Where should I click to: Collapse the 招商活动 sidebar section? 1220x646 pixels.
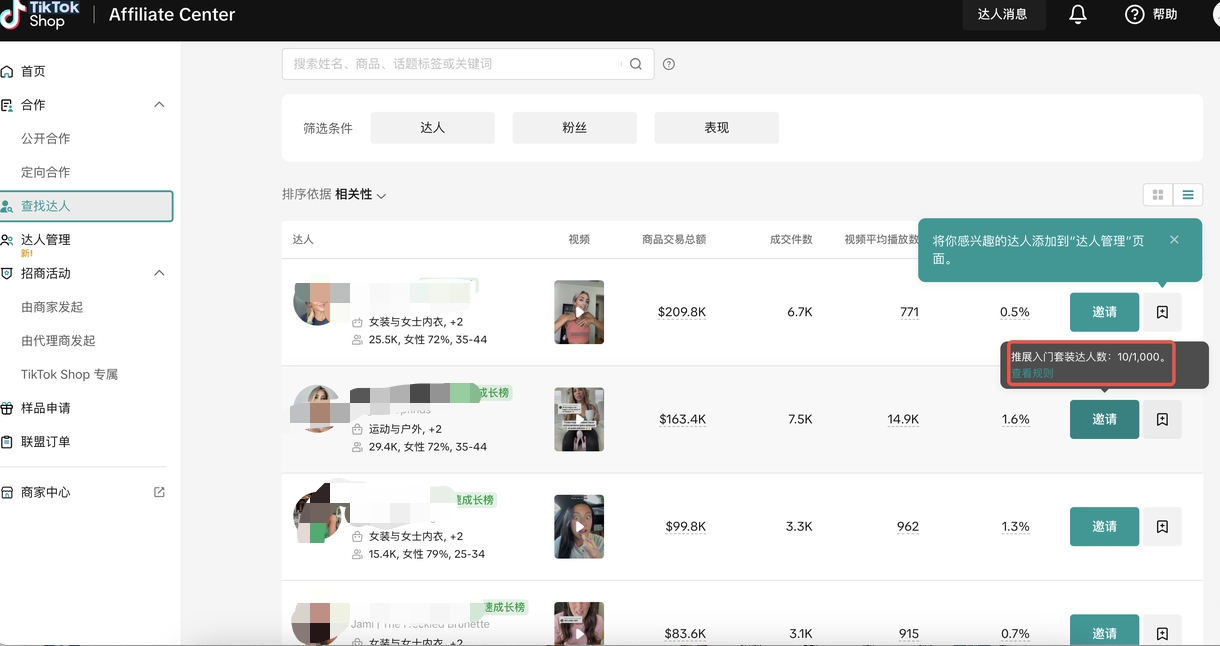(x=159, y=273)
